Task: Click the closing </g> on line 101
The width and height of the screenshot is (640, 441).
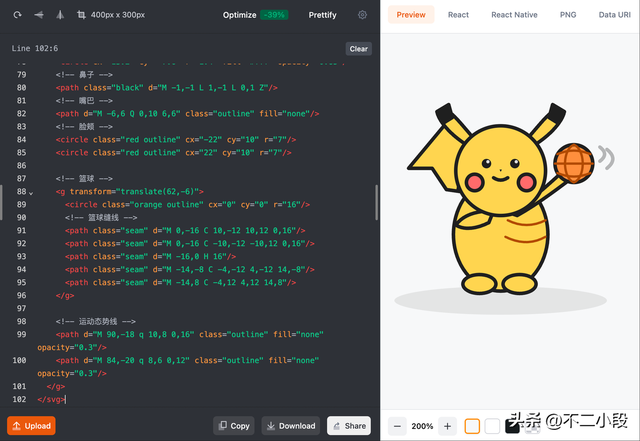Action: tap(56, 386)
